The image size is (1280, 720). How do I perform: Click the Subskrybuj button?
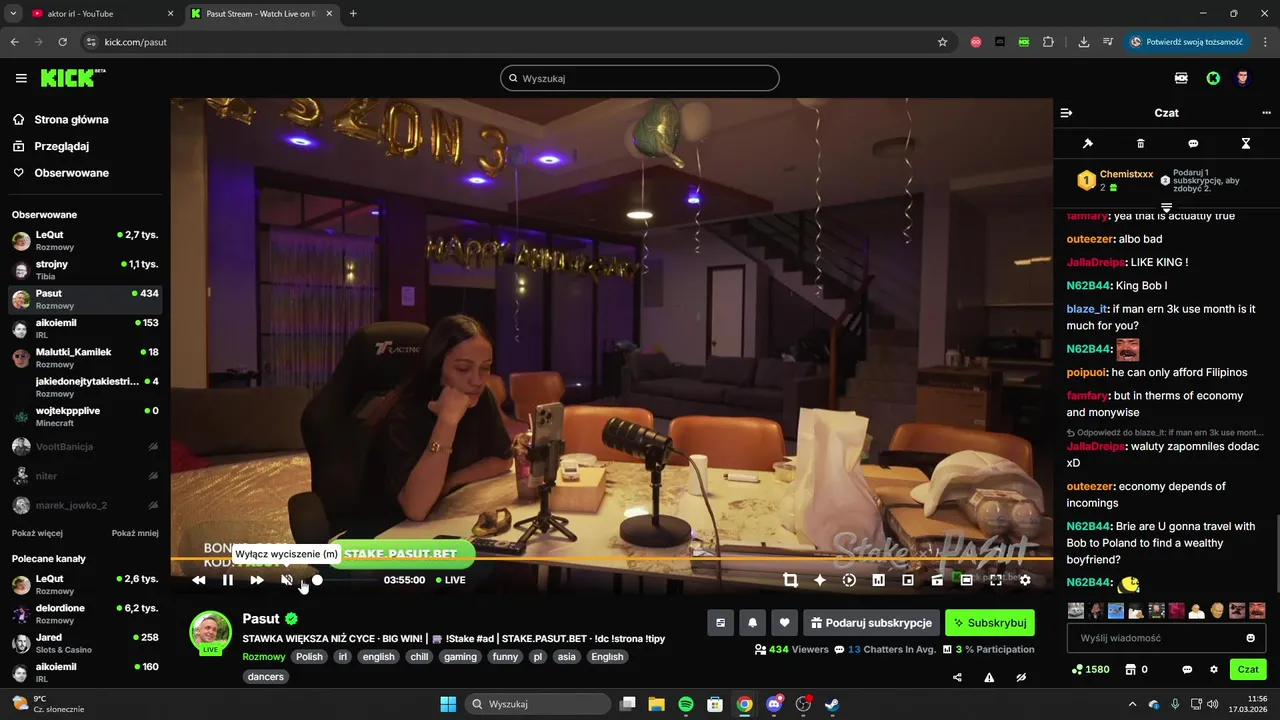pos(990,623)
